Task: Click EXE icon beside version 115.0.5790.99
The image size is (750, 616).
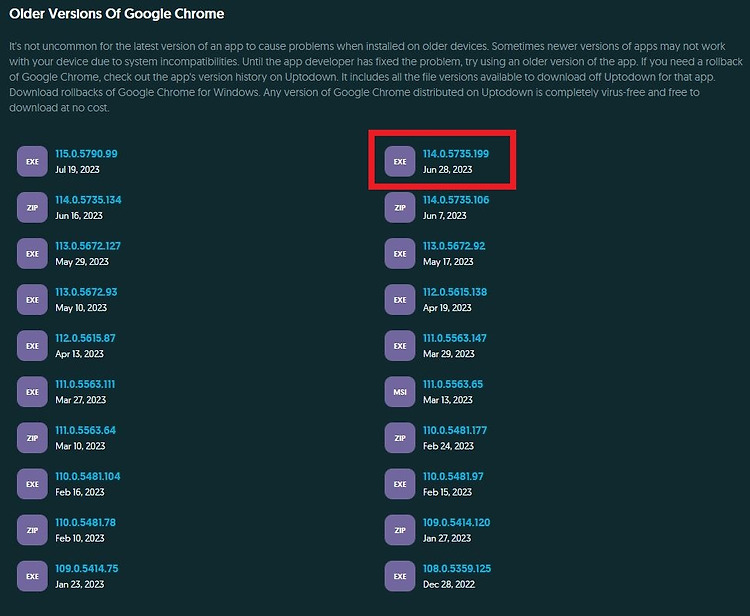Action: (x=32, y=162)
